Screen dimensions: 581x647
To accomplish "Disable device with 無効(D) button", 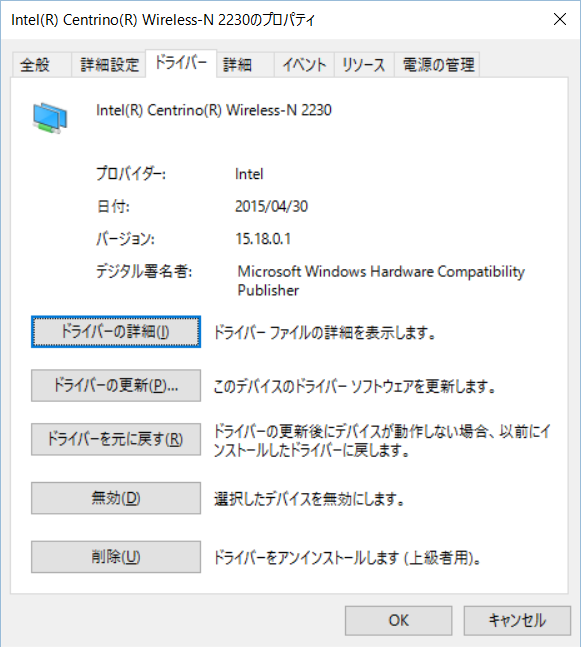I will tap(116, 498).
